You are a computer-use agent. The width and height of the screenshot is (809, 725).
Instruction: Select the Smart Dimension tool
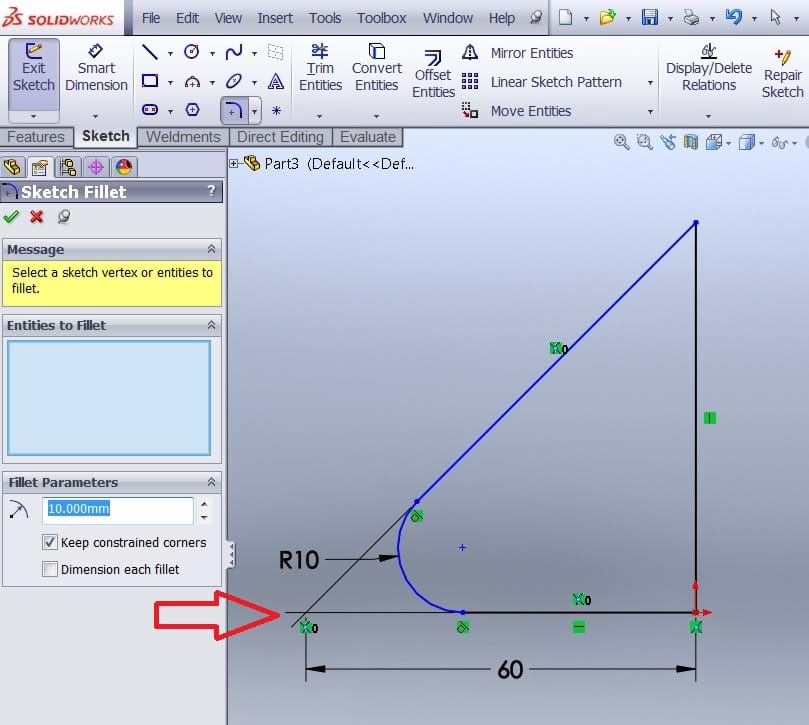coord(96,68)
